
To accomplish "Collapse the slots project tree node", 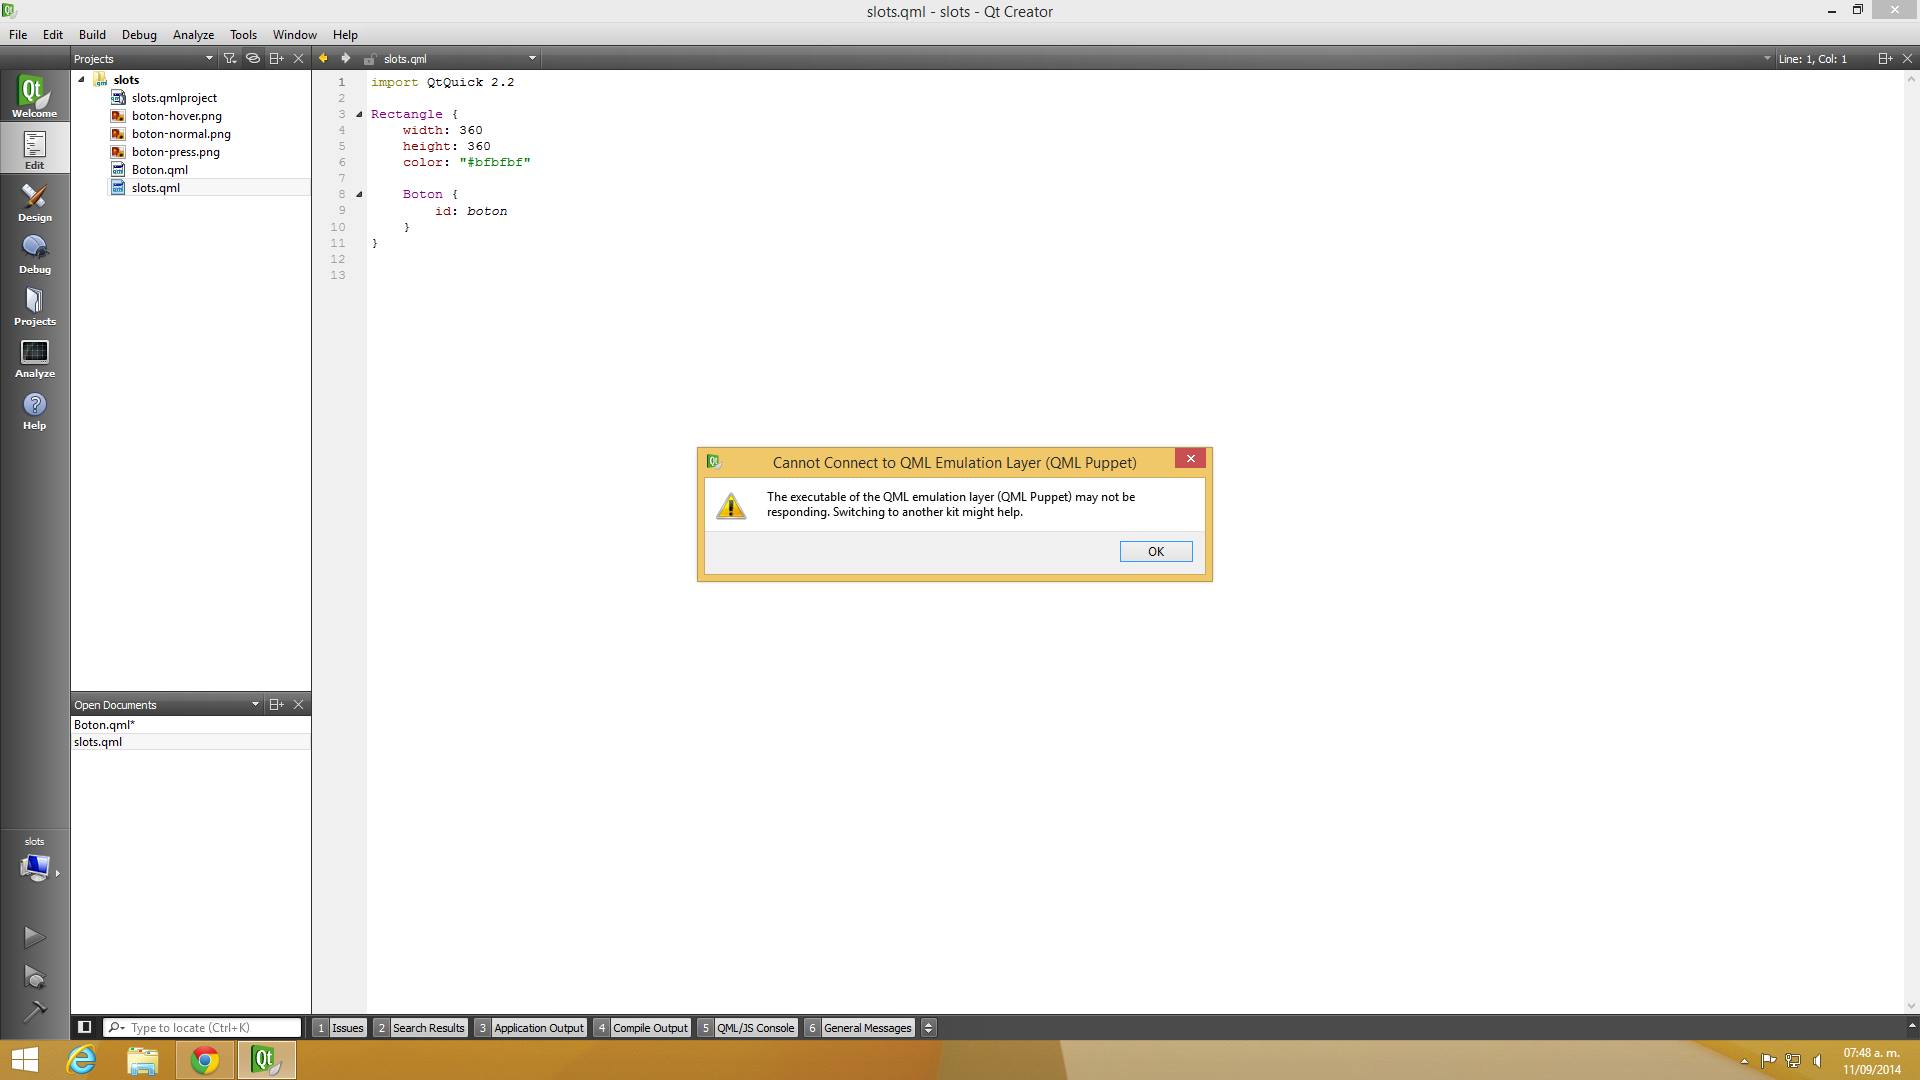I will (82, 80).
